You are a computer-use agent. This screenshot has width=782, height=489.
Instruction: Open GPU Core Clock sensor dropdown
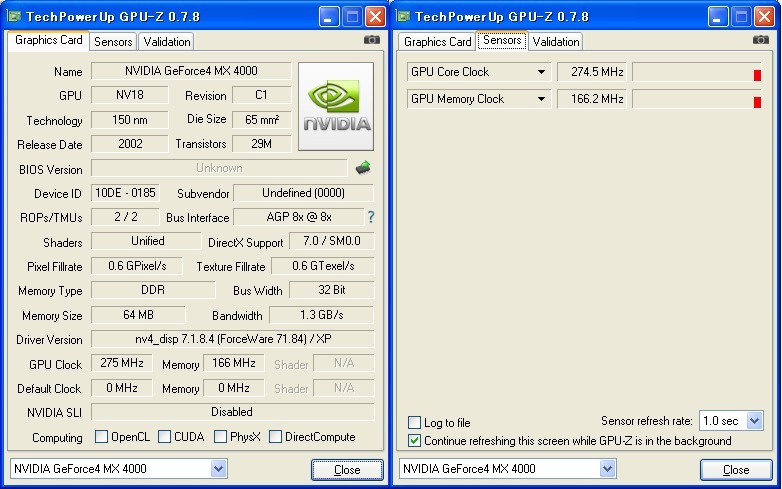click(x=541, y=72)
